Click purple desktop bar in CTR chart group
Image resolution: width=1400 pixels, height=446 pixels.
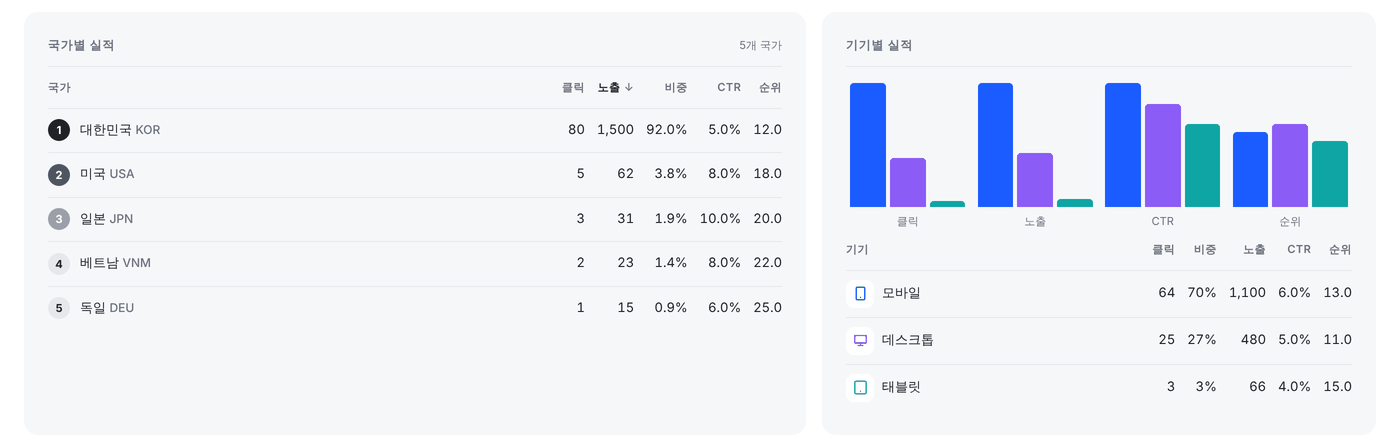point(1163,155)
